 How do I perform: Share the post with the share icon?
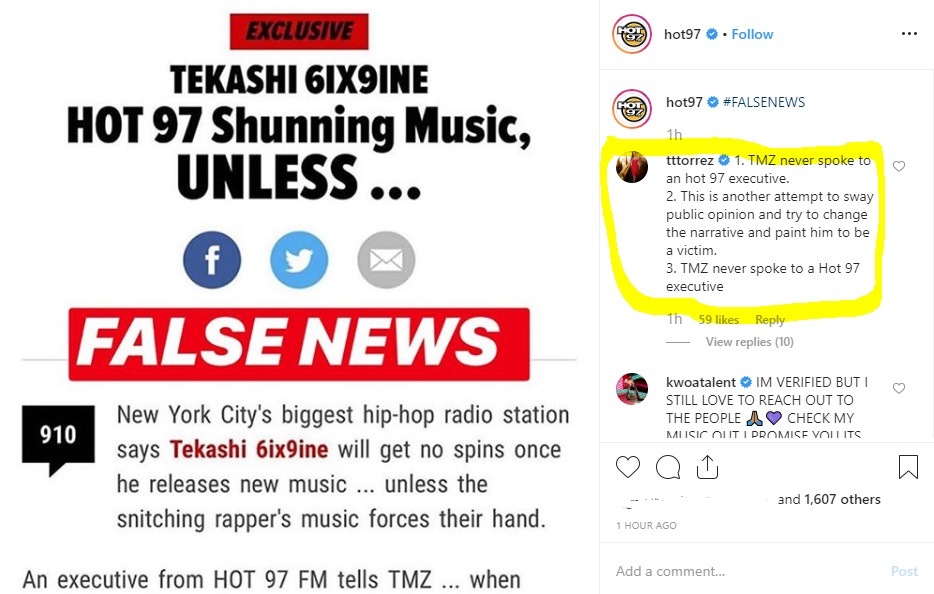tap(707, 467)
